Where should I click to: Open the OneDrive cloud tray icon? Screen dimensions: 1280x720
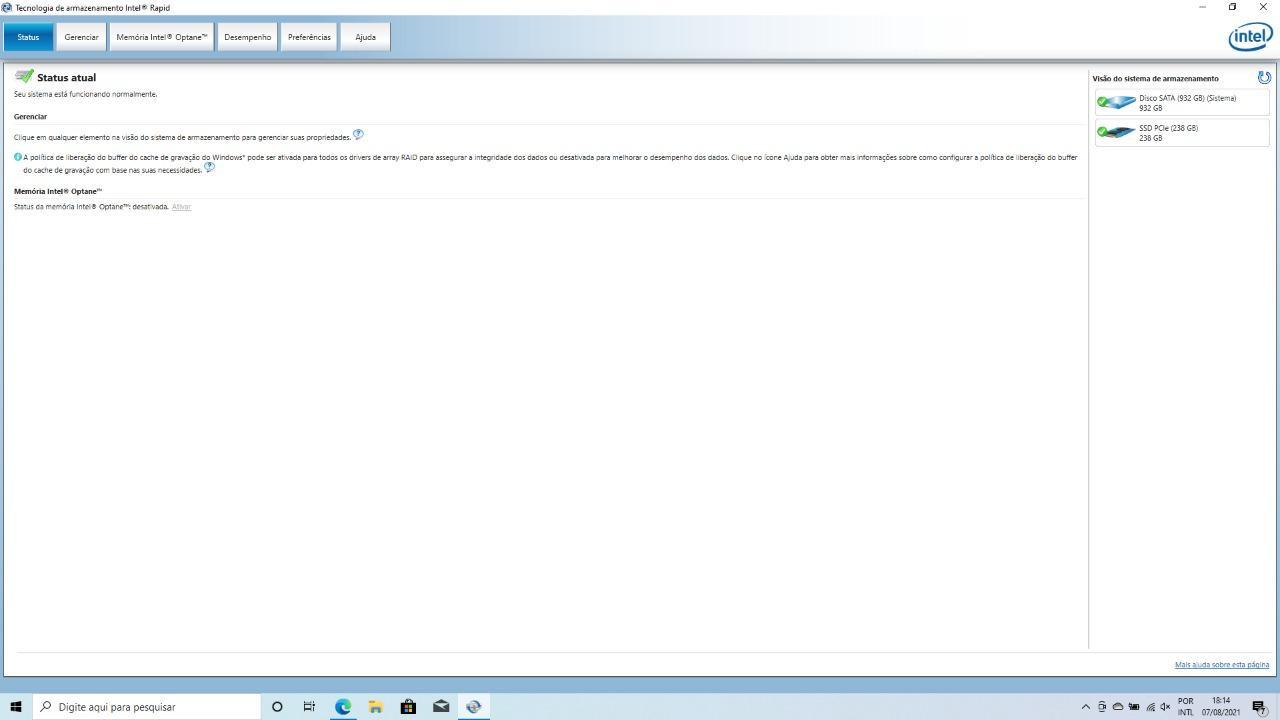[x=1118, y=707]
